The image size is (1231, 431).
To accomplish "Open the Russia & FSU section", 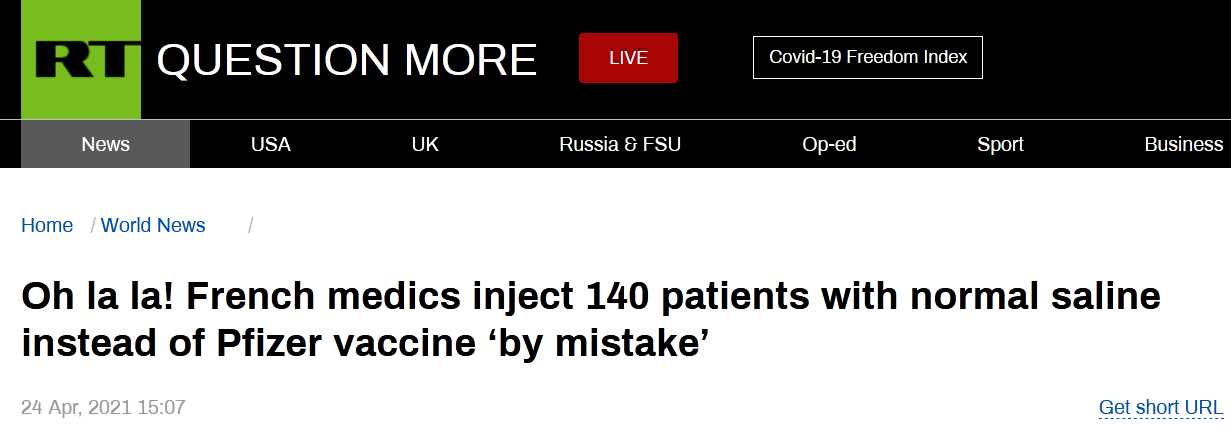I will (x=620, y=144).
